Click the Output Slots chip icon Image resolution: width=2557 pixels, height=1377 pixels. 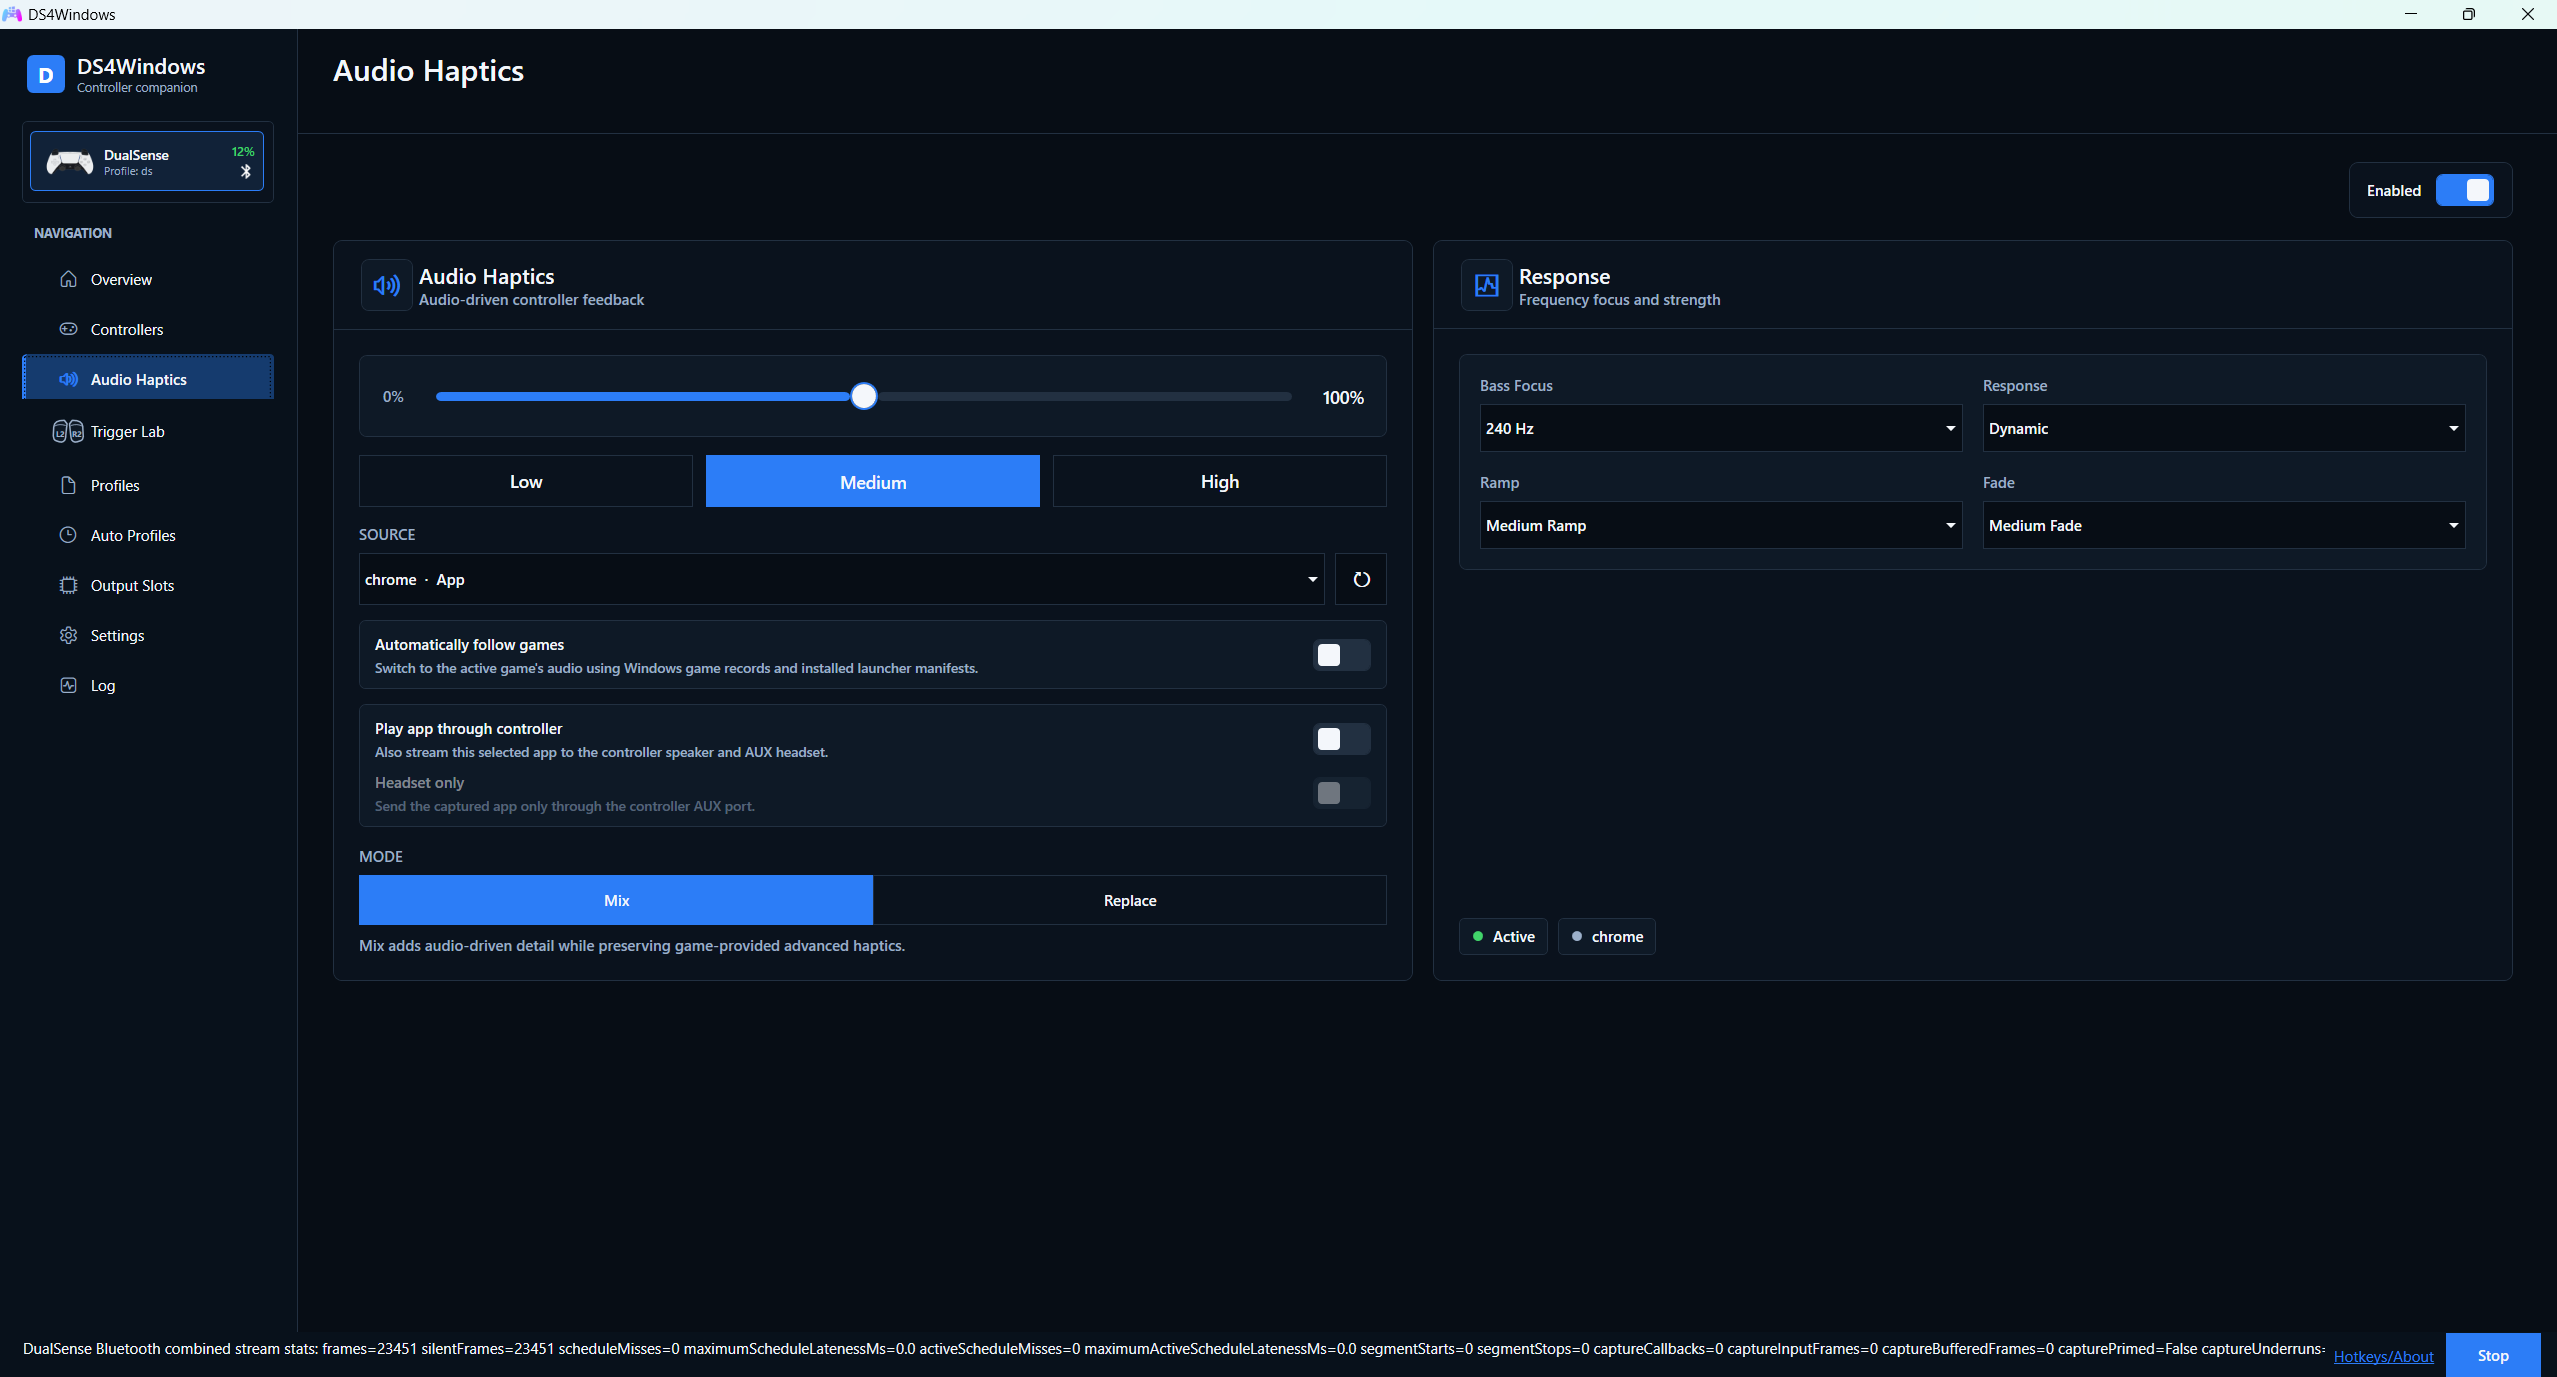tap(68, 585)
